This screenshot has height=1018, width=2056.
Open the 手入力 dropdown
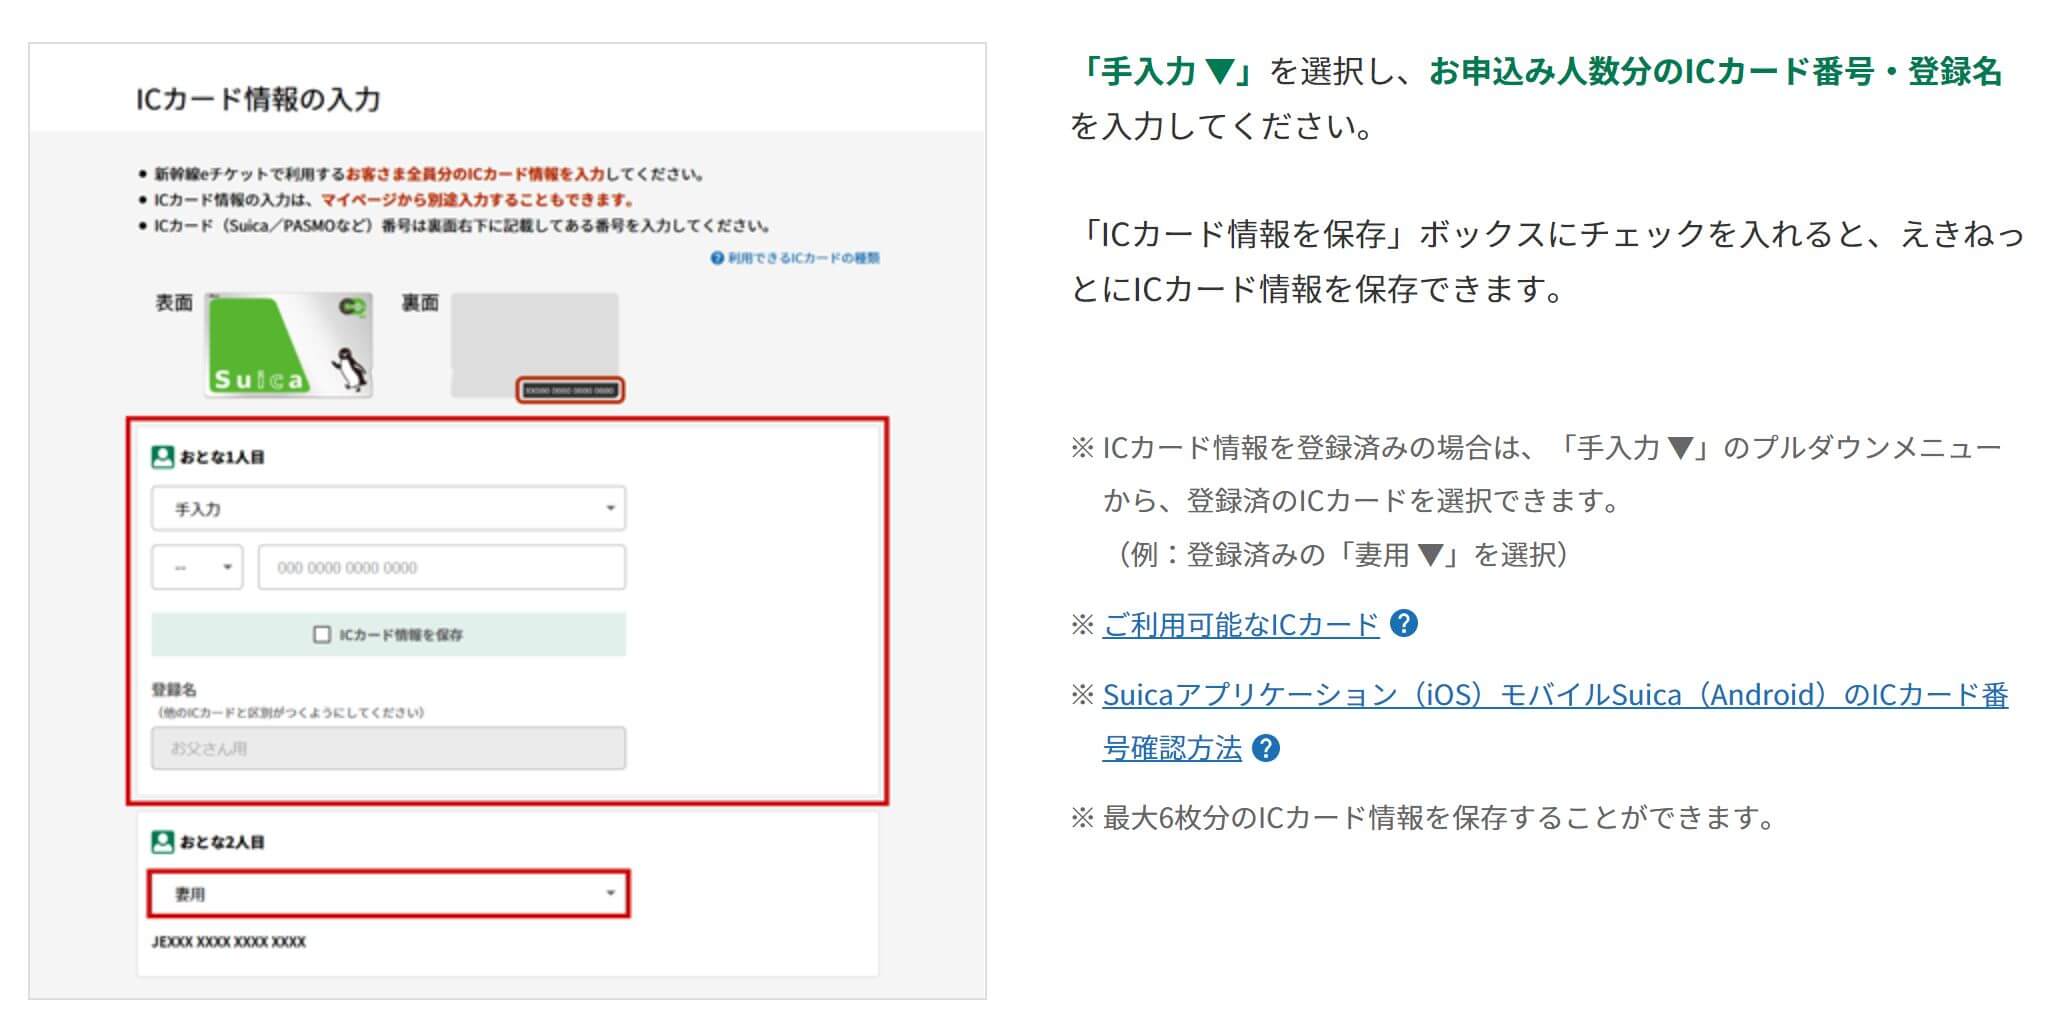389,508
